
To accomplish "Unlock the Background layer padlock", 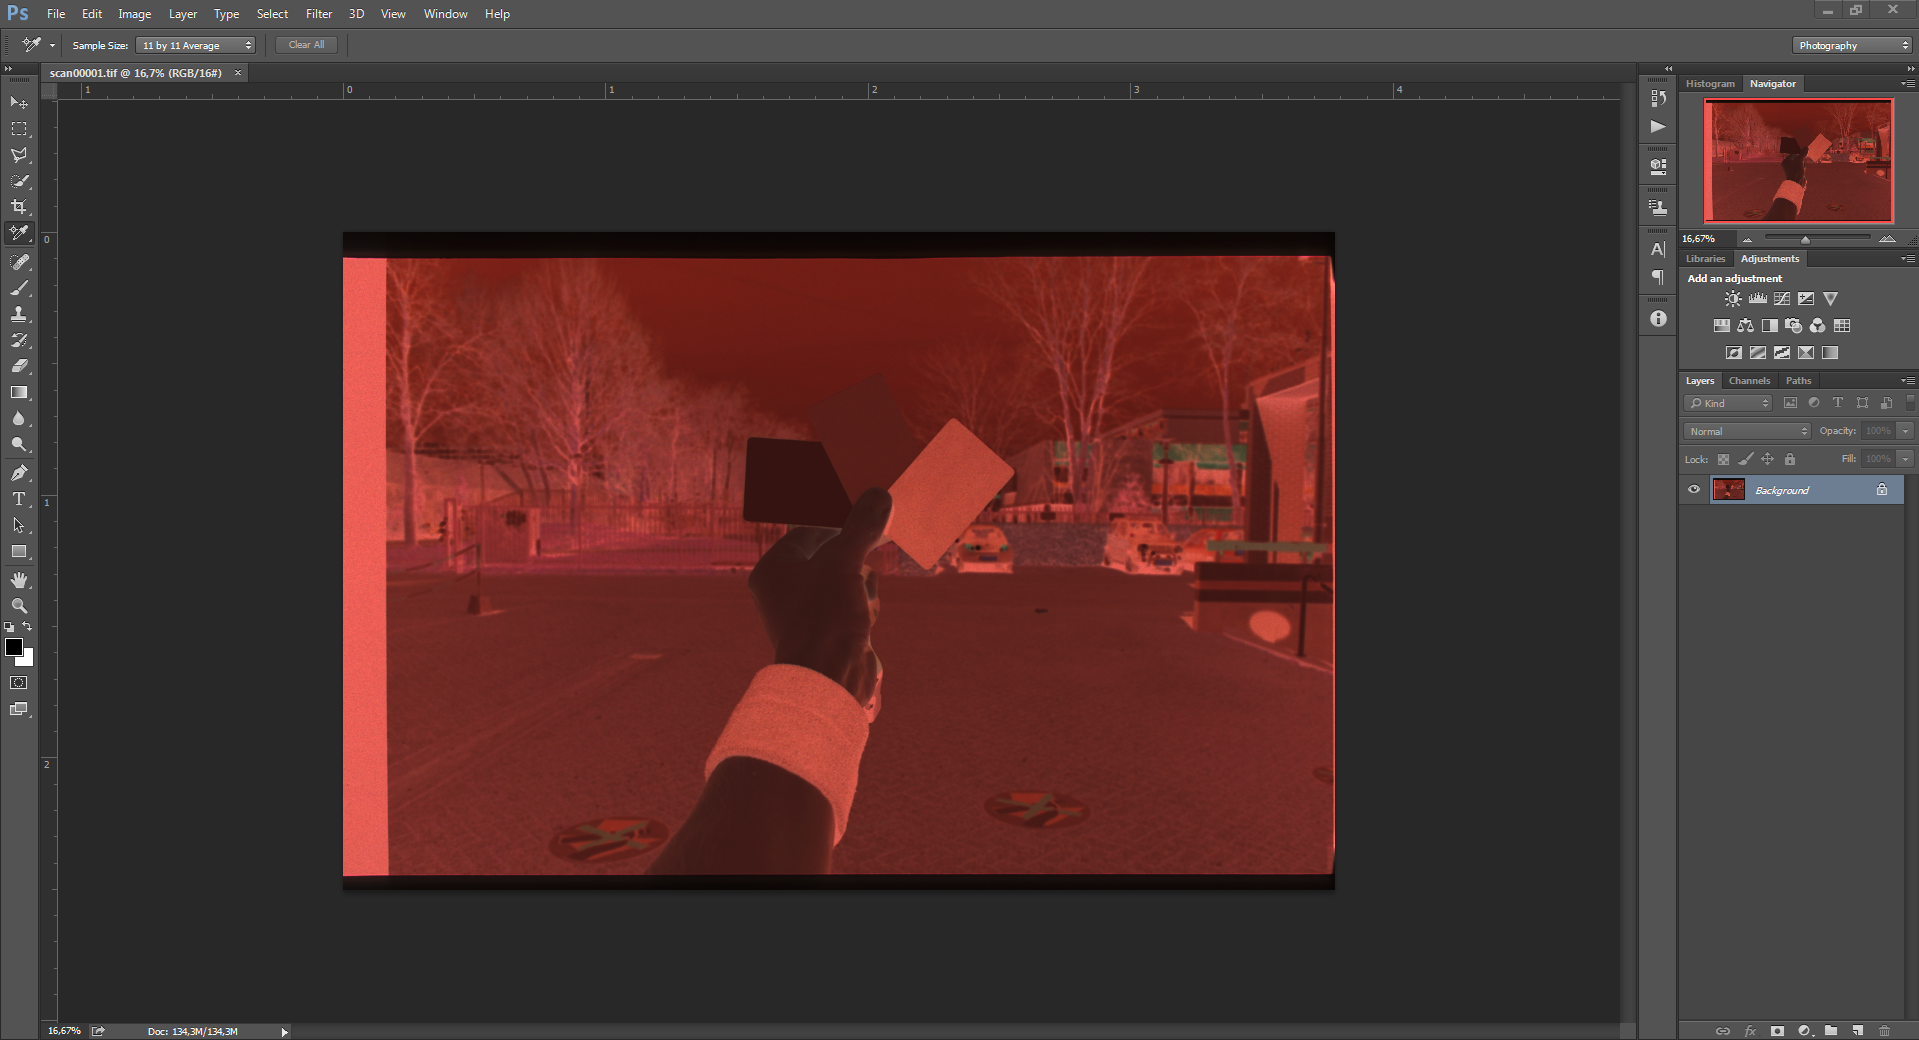I will [1881, 490].
